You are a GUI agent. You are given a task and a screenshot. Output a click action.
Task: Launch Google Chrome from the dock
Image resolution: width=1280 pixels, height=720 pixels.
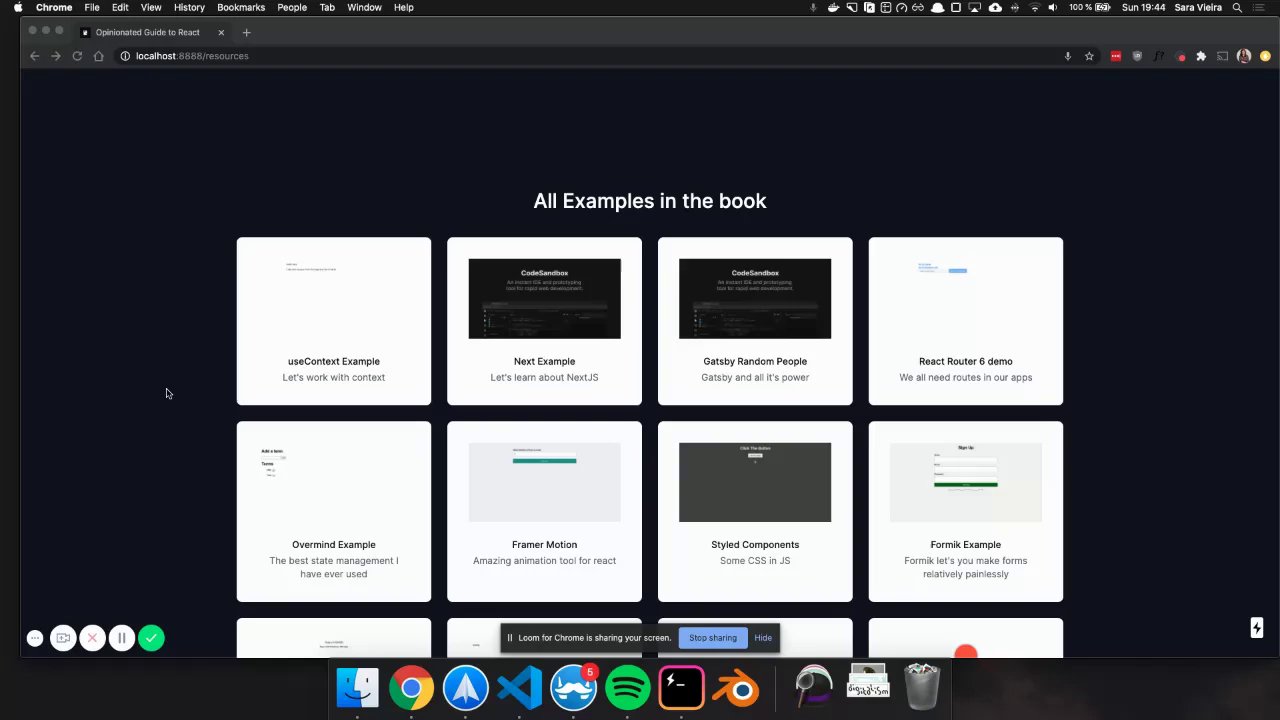coord(411,688)
